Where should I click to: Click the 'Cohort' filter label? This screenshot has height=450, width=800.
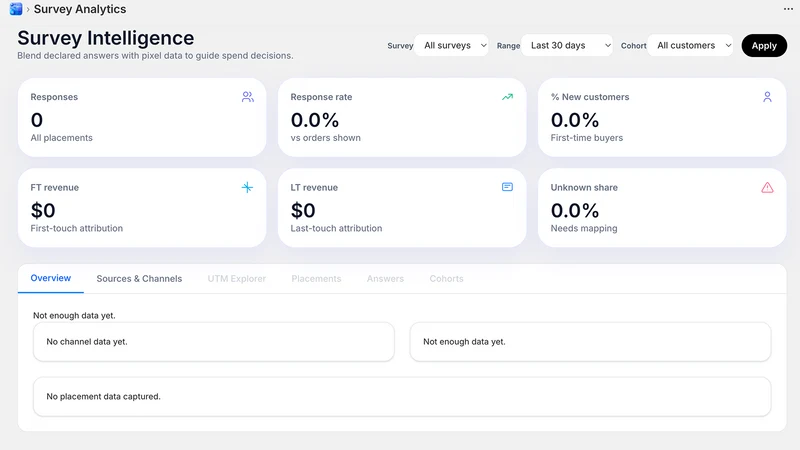[x=634, y=45]
